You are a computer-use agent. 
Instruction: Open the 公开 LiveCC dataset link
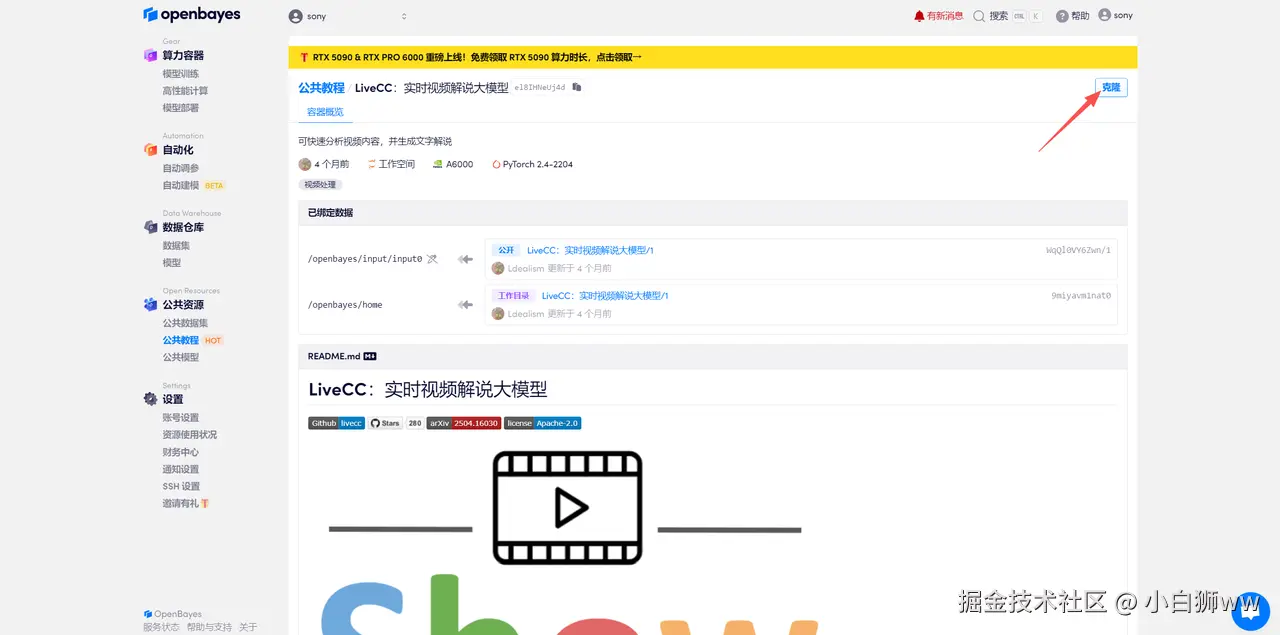(590, 250)
